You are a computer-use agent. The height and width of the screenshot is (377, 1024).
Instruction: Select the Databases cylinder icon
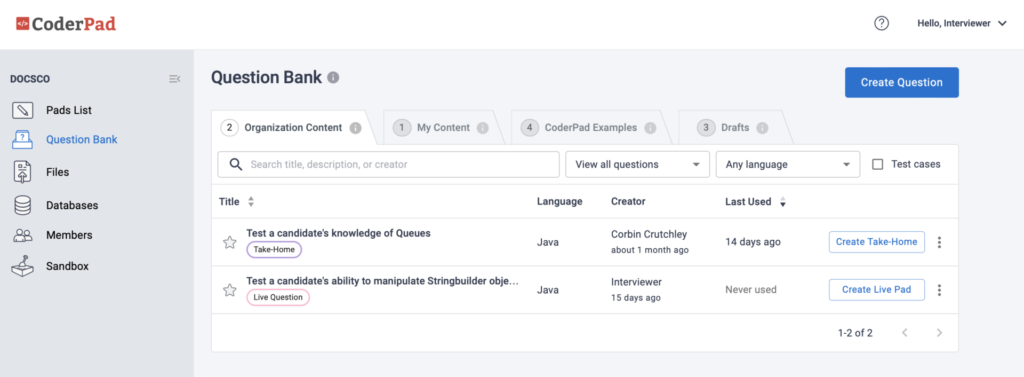(23, 205)
